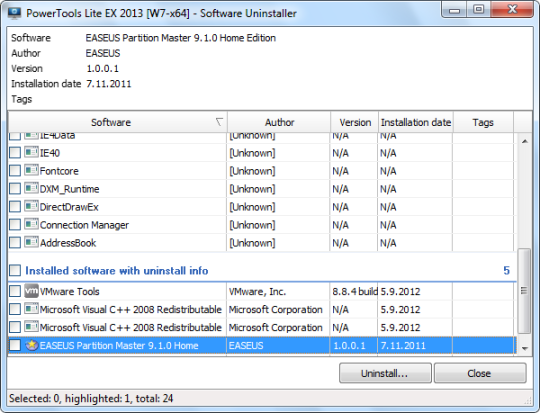Click the Connection Manager entry icon

31,224
